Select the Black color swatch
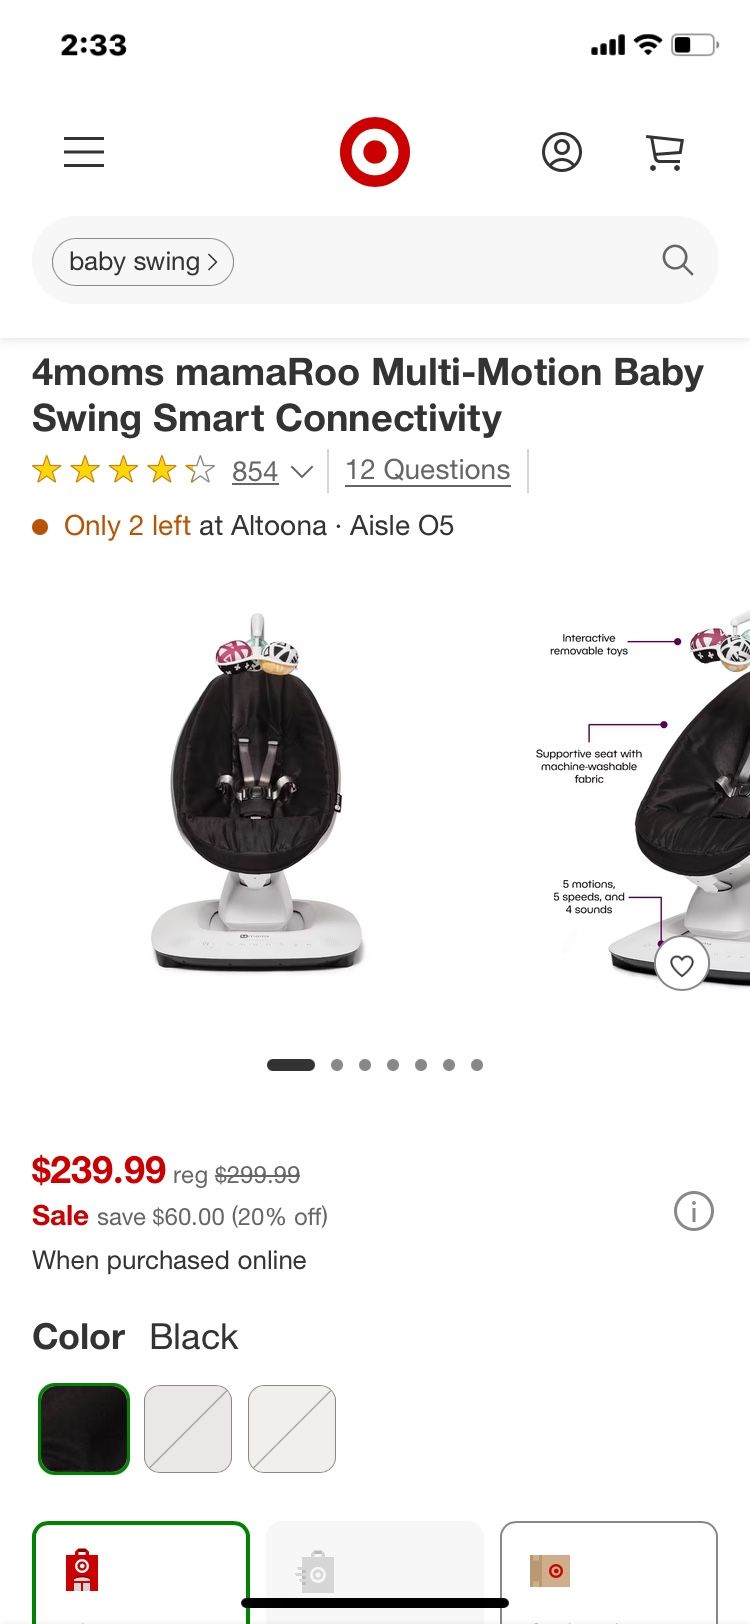This screenshot has width=750, height=1624. click(x=84, y=1429)
